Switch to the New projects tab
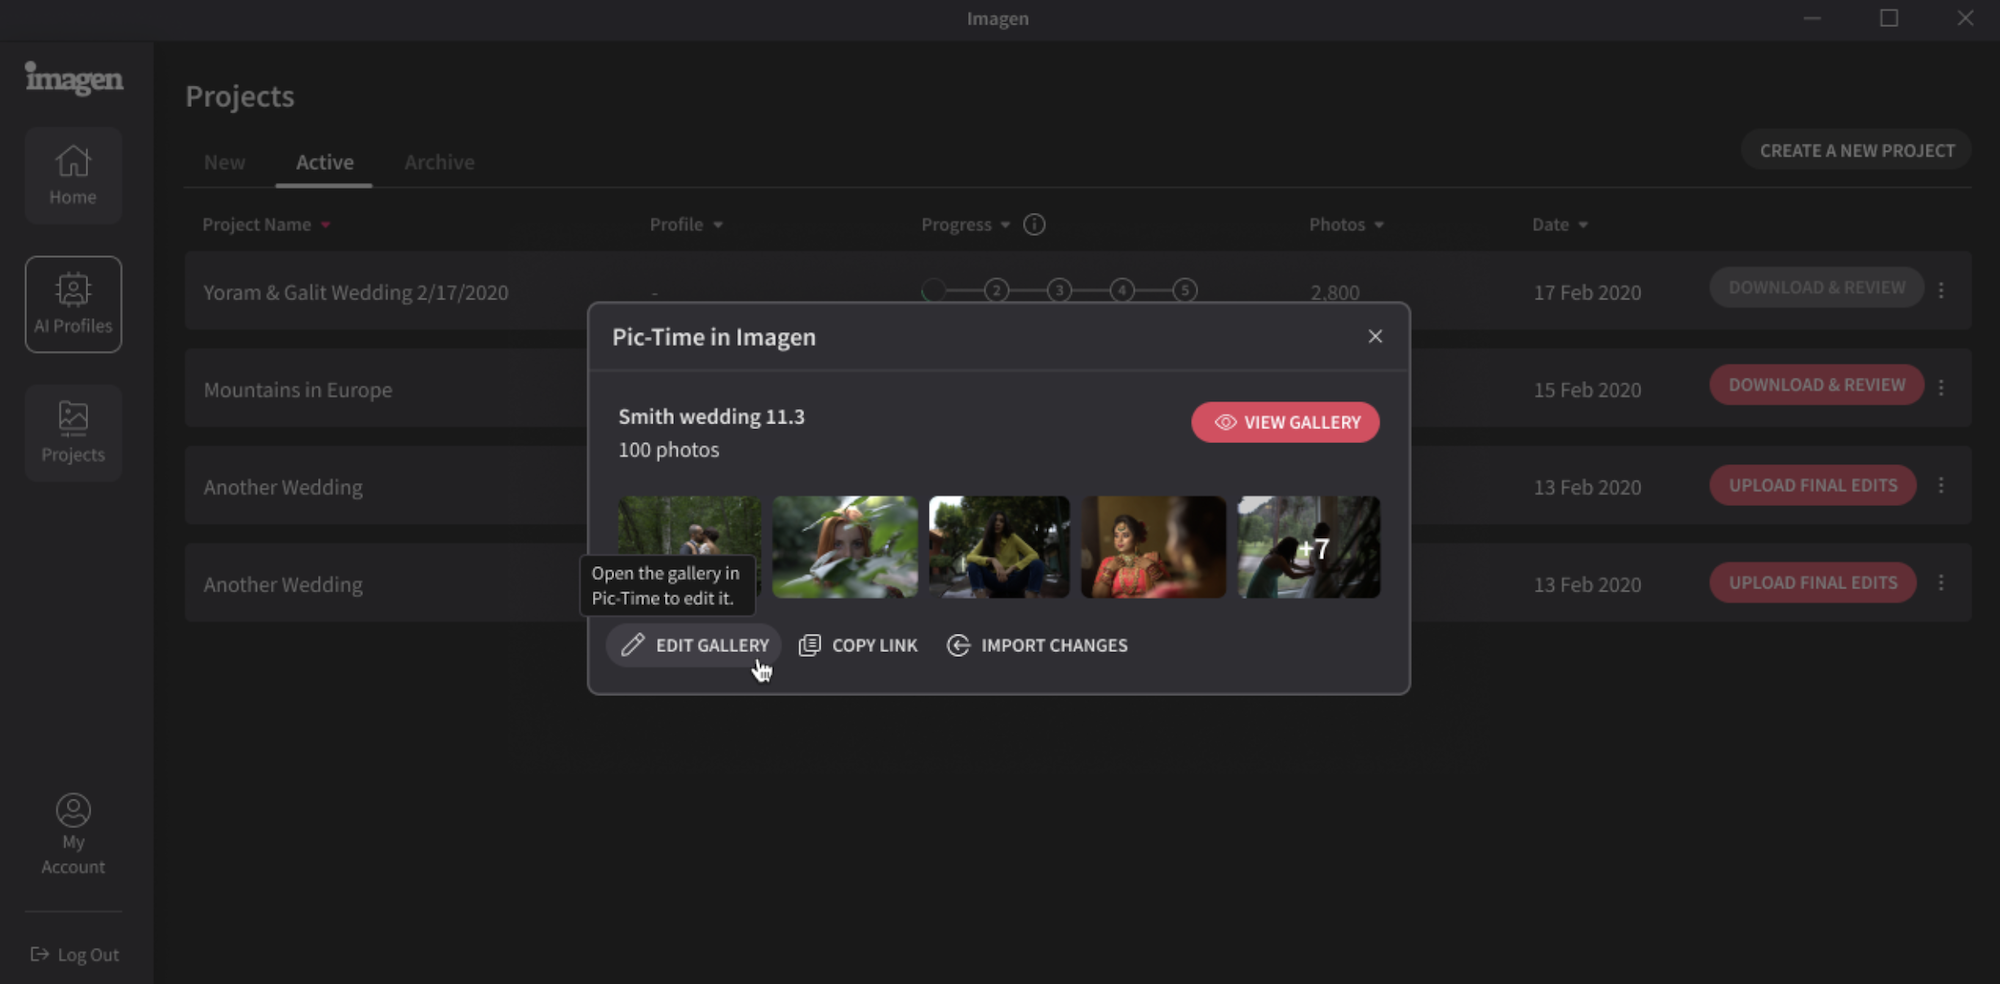Viewport: 2000px width, 984px height. point(225,162)
